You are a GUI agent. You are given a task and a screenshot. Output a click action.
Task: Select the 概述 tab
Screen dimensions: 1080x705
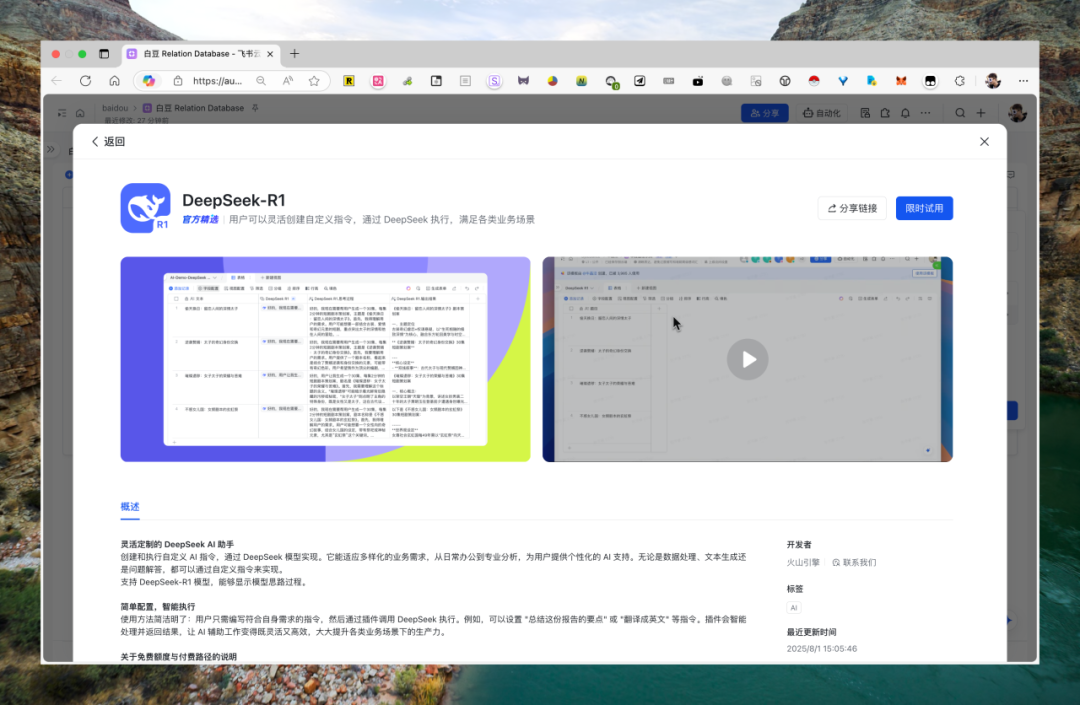tap(129, 506)
